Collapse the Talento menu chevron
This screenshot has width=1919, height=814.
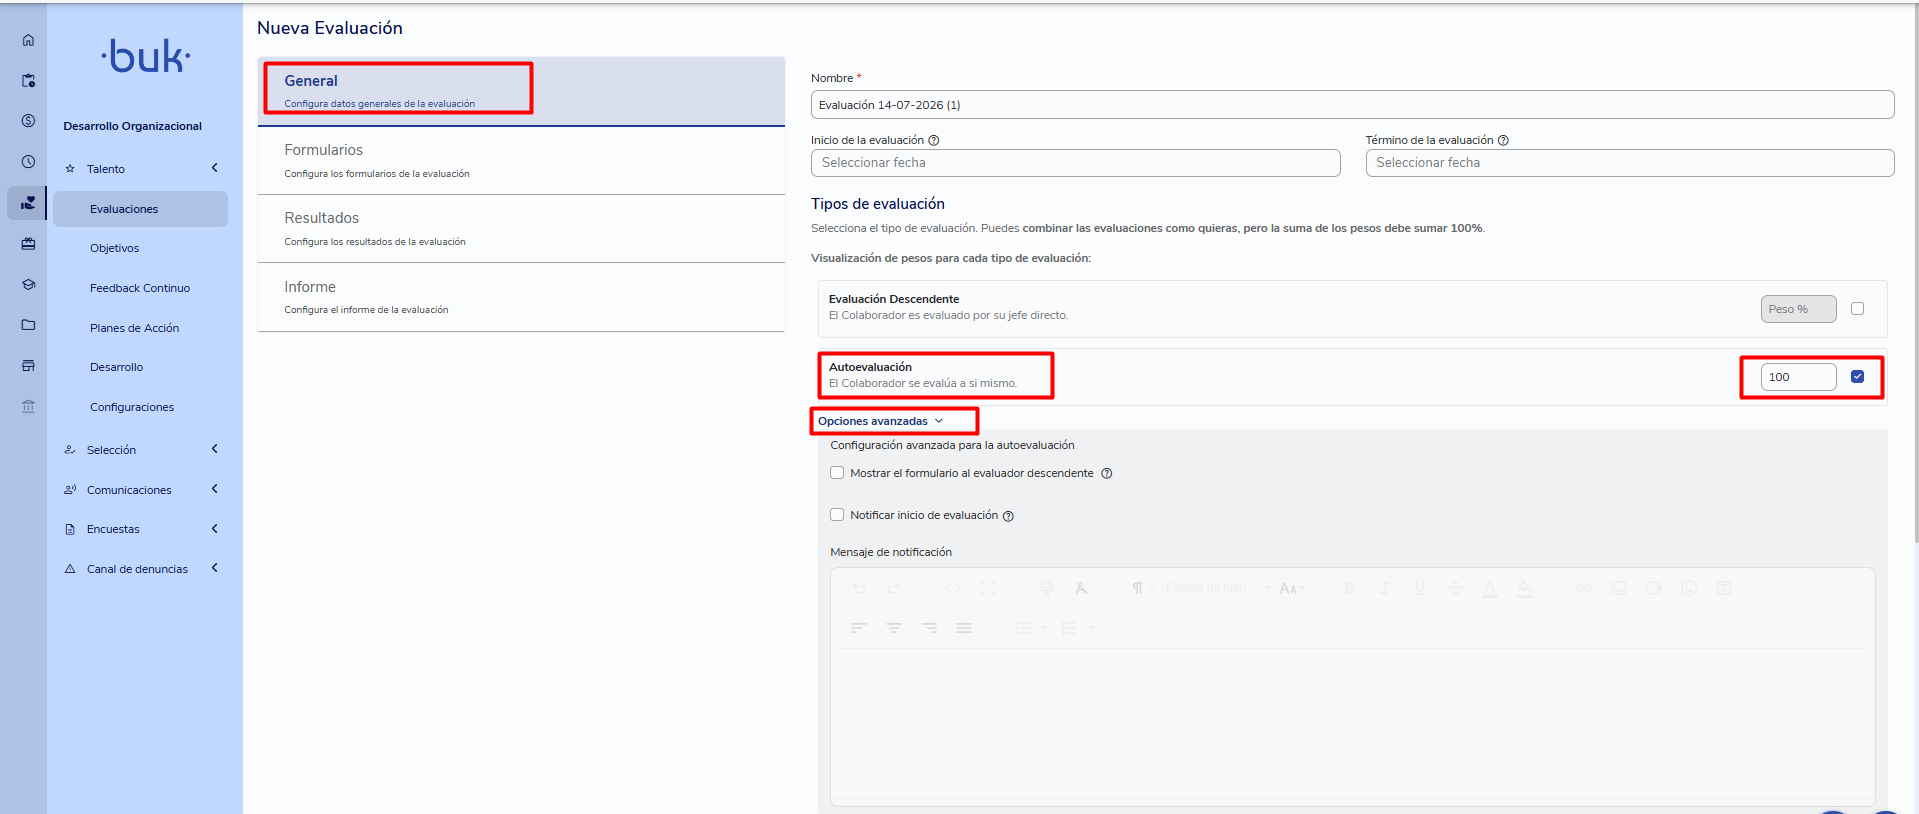214,168
